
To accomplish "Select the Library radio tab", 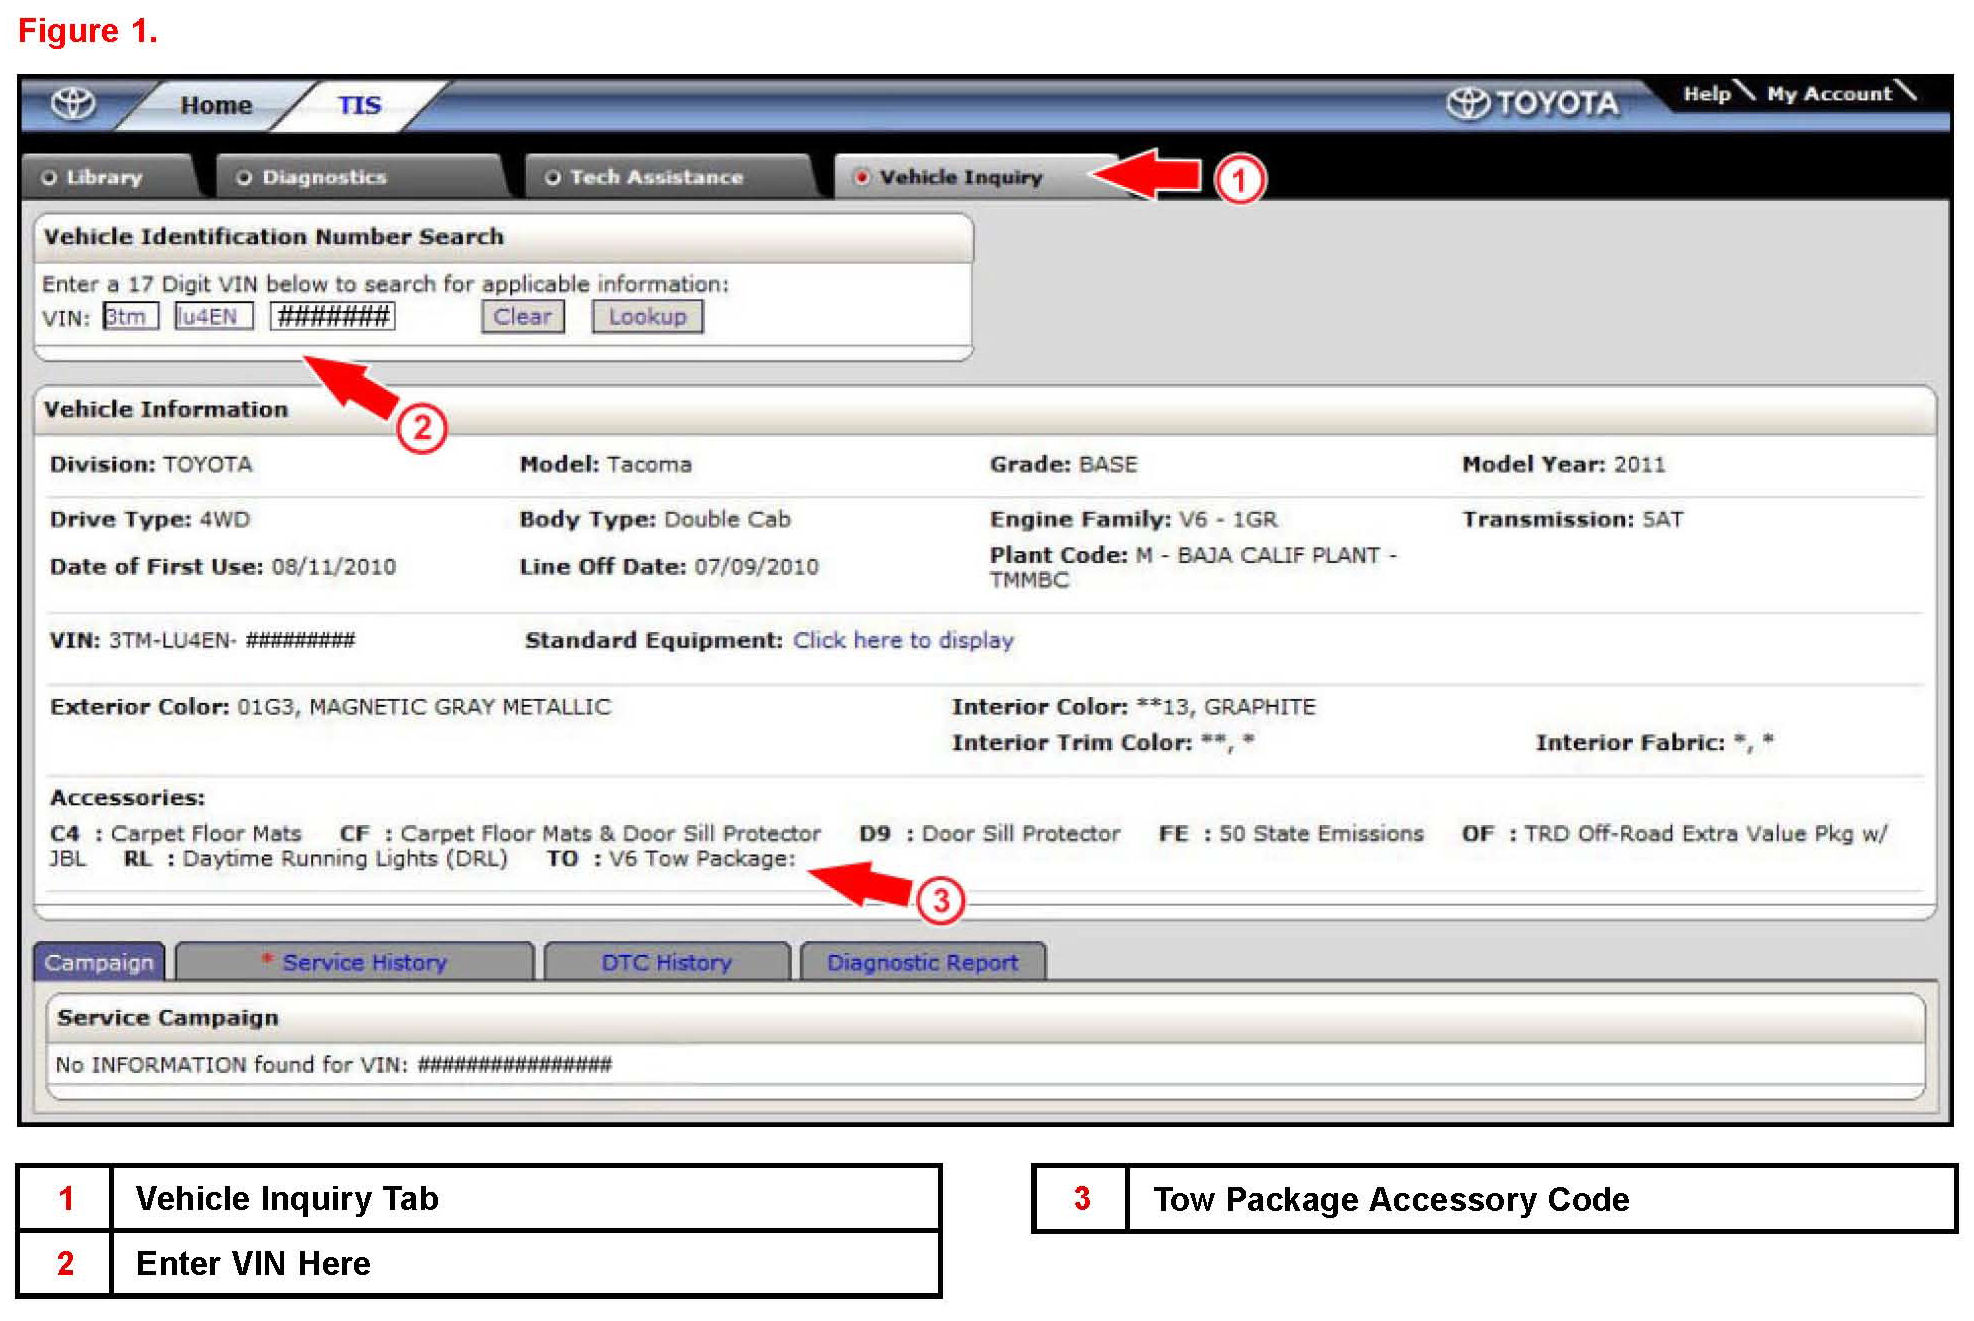I will [105, 177].
